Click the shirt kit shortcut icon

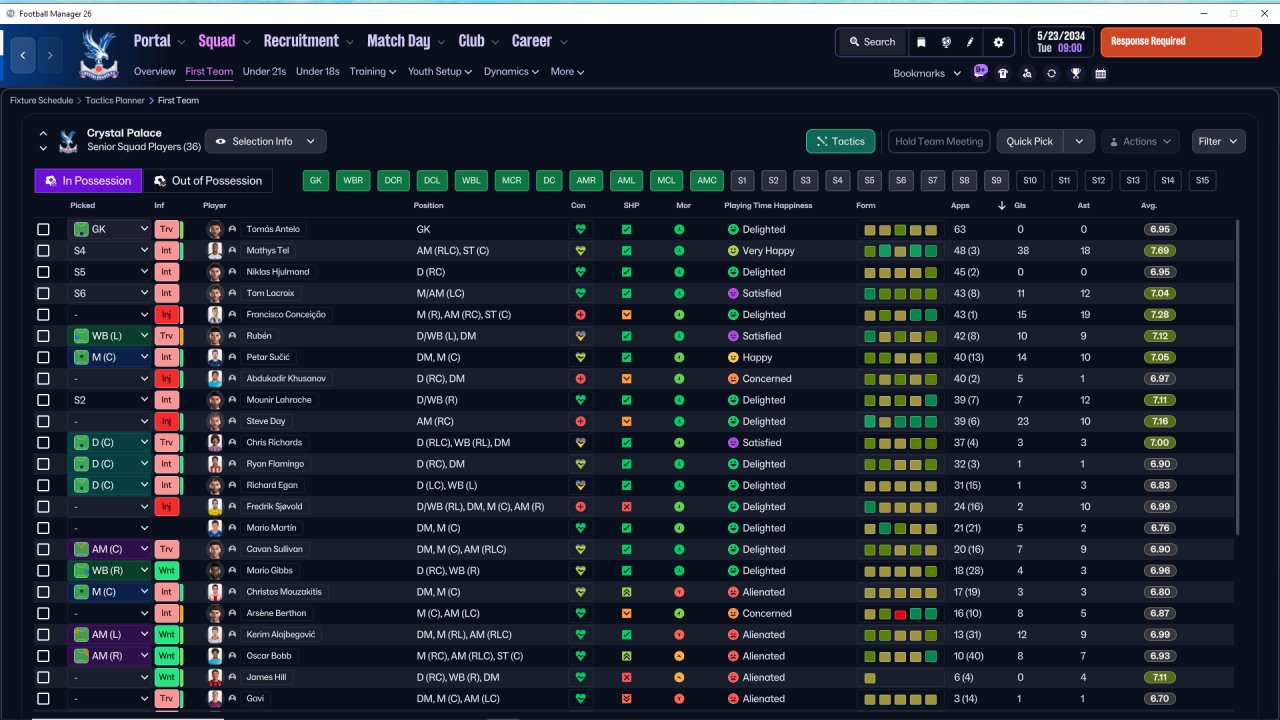coord(1003,73)
